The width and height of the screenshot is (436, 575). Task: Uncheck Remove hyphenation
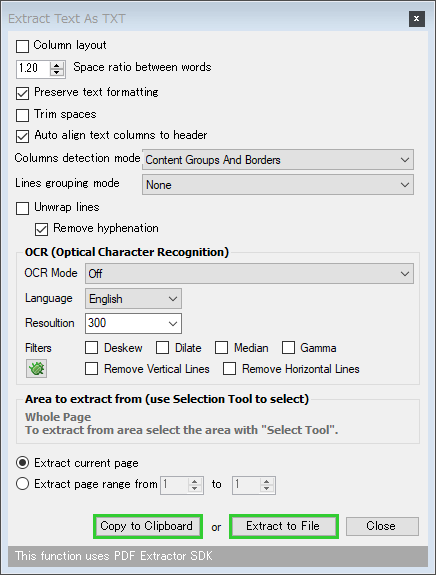click(x=41, y=230)
